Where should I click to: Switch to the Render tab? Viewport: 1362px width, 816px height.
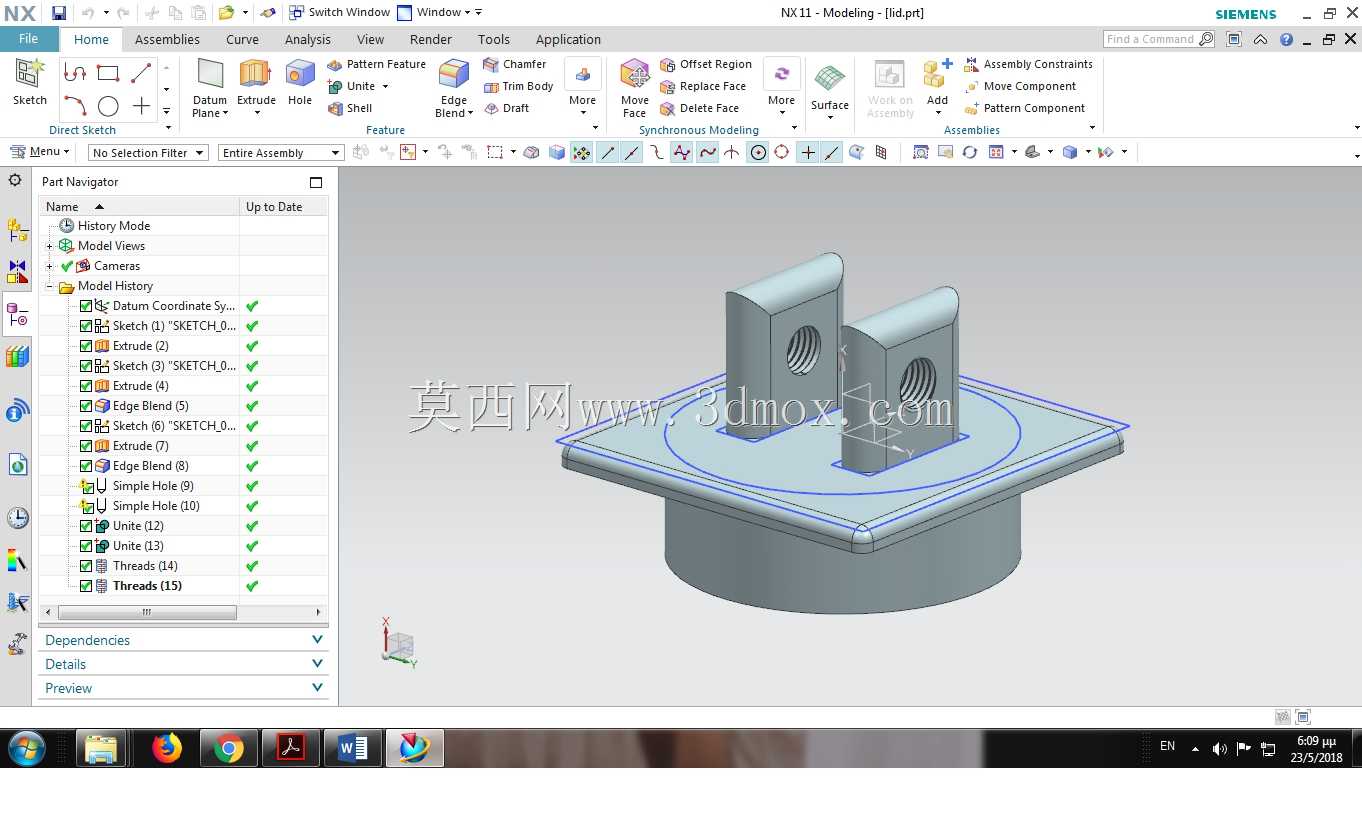(x=431, y=39)
